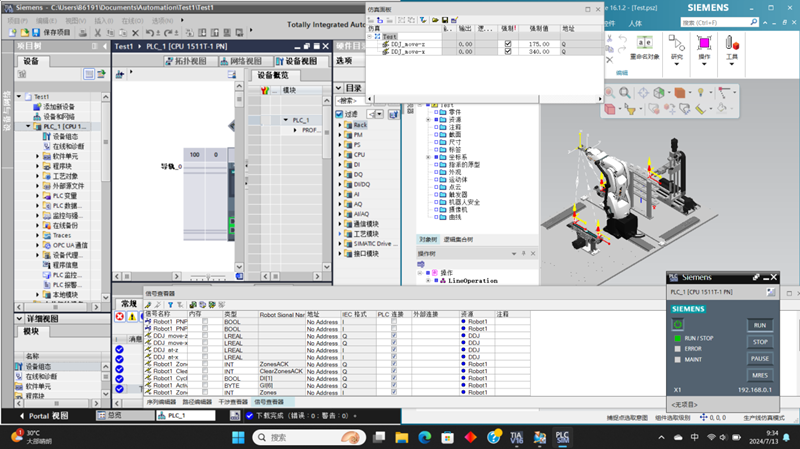Screen dimensions: 800x449
Task: Toggle PLC connection checkbox for first Robot1 PNP row
Action: click(x=394, y=321)
